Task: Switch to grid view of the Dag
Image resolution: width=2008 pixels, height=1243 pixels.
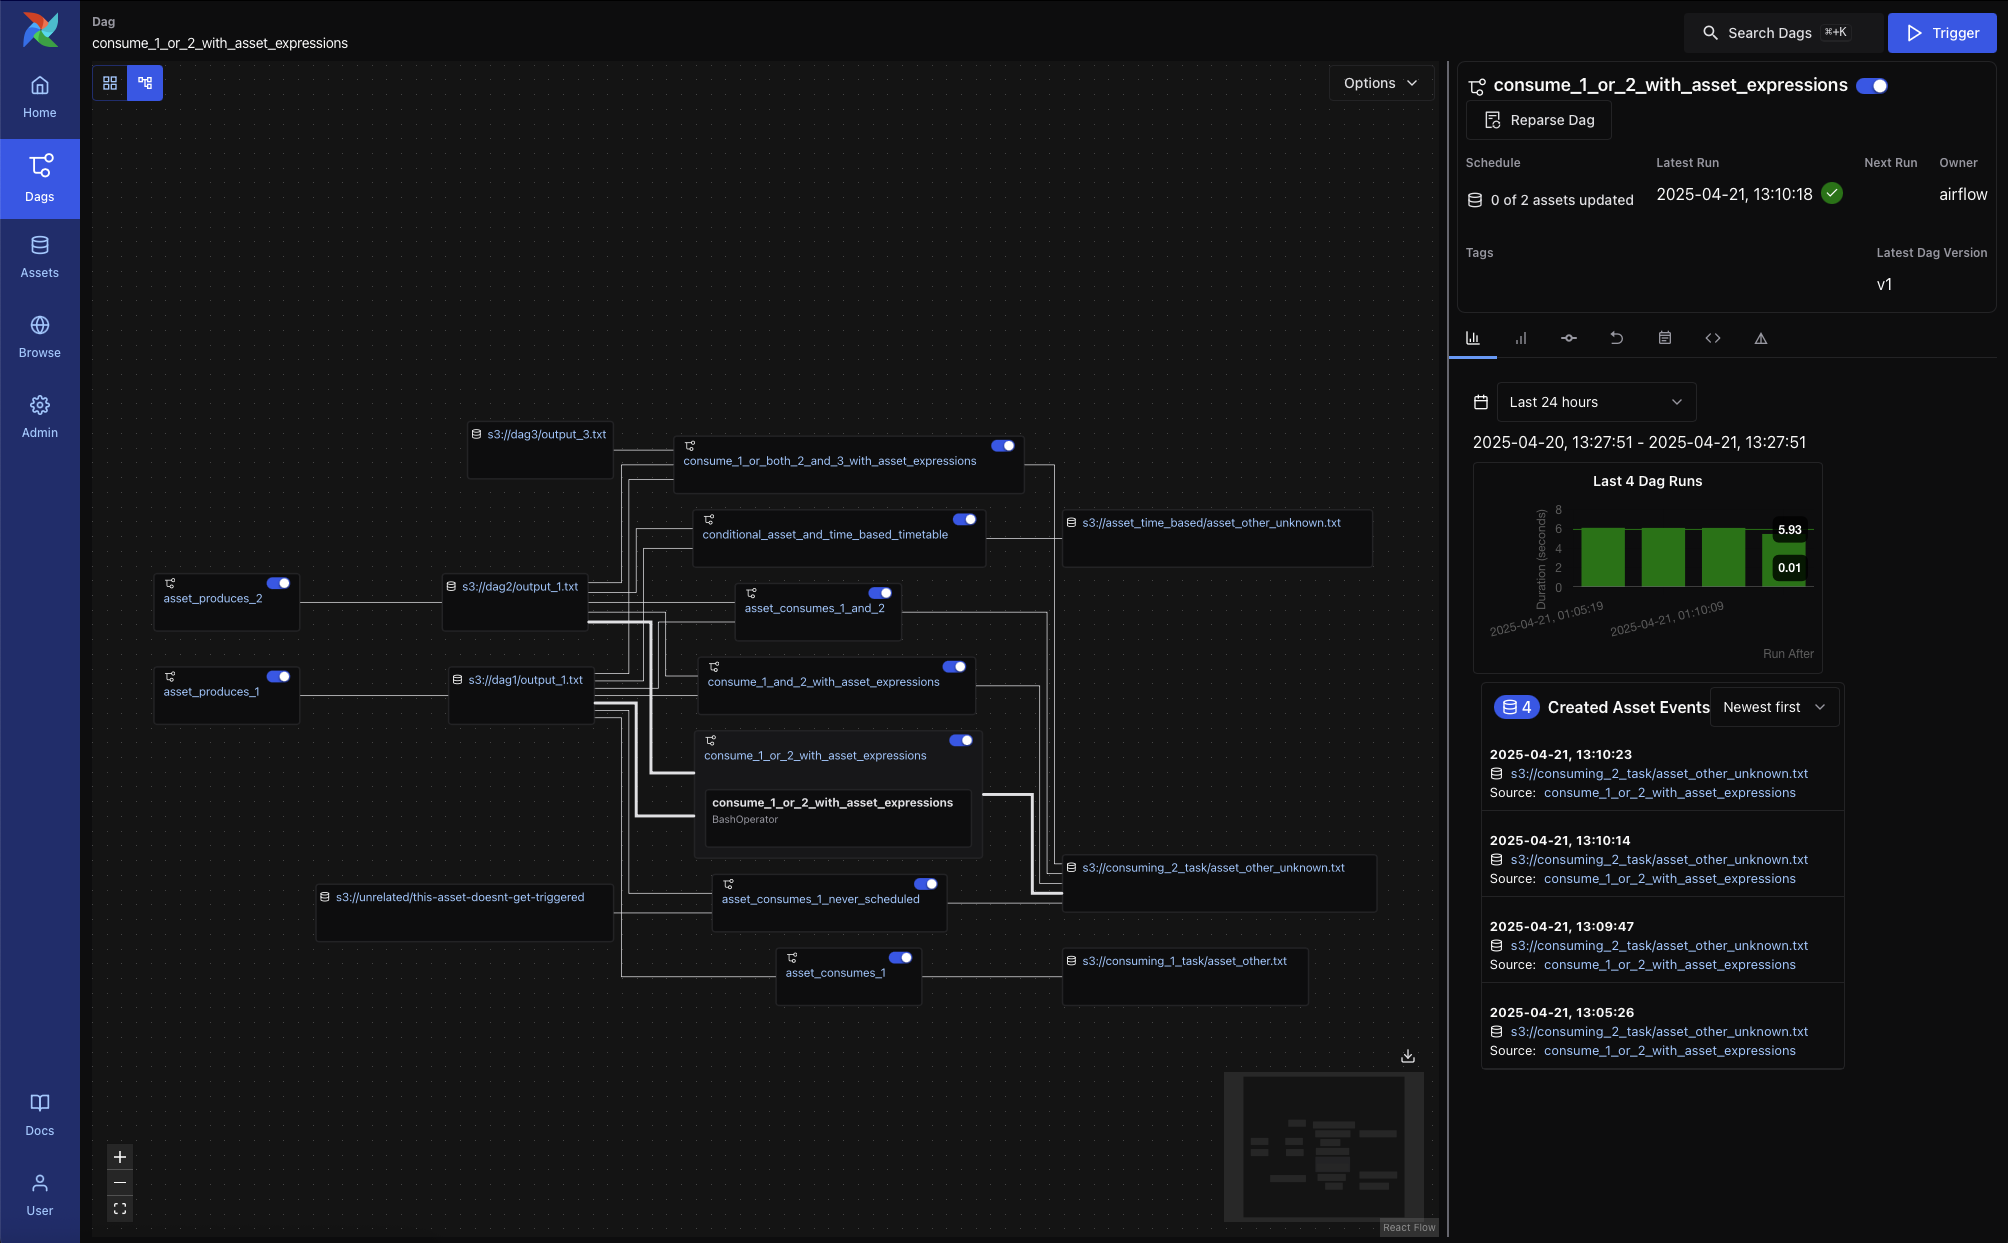Action: pos(110,83)
